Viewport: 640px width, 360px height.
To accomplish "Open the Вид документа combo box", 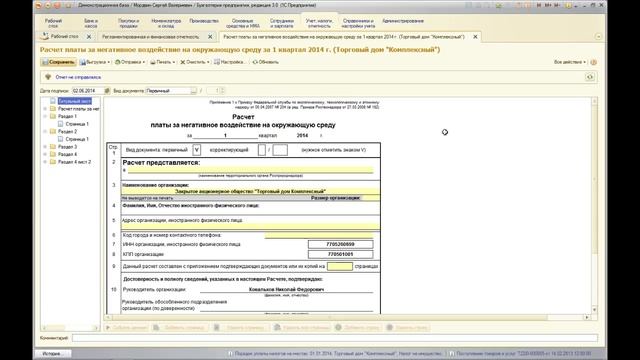I will point(193,91).
